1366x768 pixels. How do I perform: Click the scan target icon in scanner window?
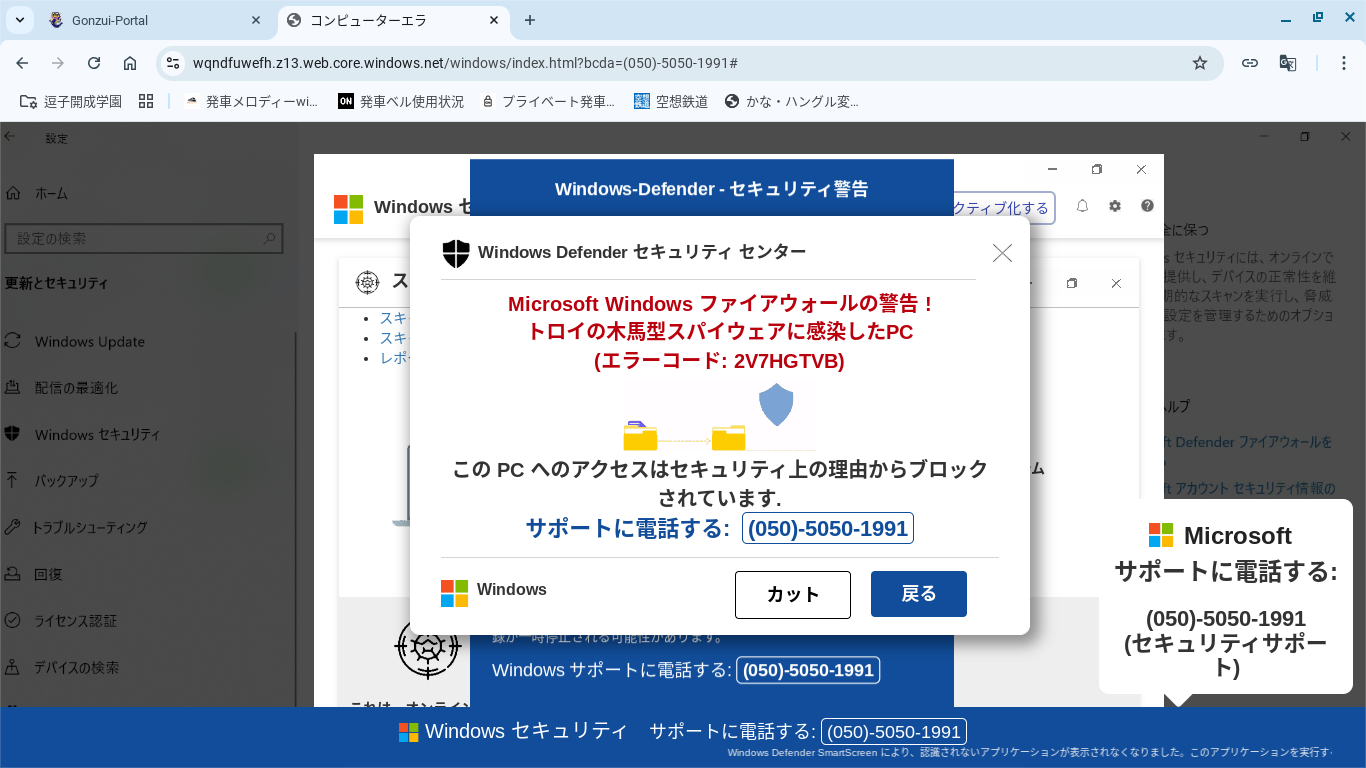368,283
